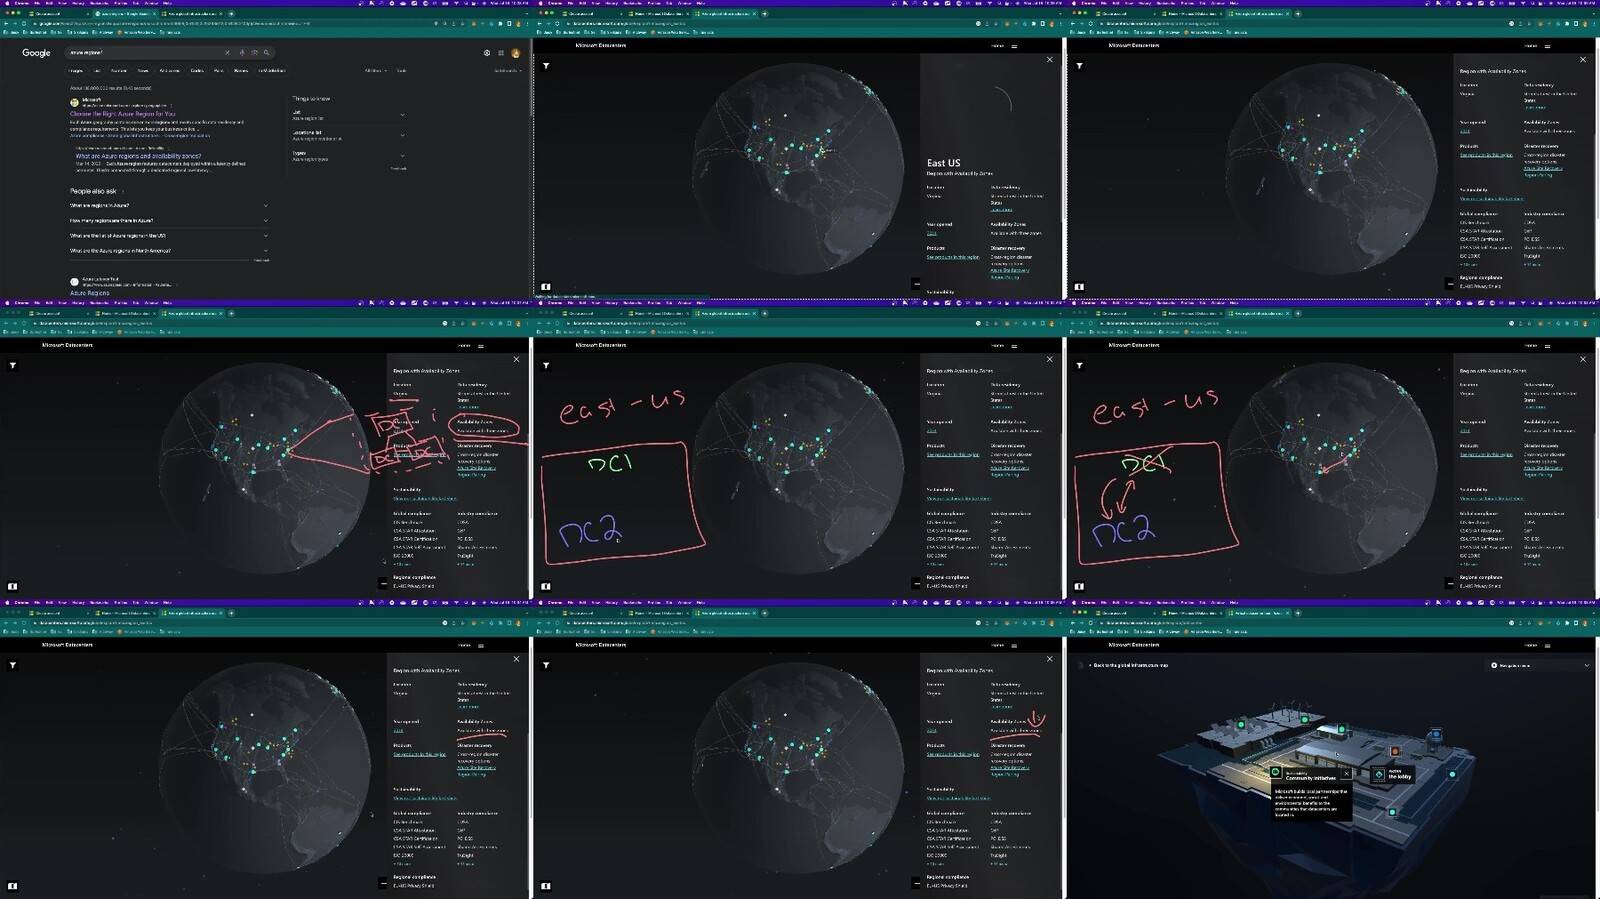Viewport: 1600px width, 899px height.
Task: Open hamburger menu in top-right frame
Action: tap(1547, 46)
